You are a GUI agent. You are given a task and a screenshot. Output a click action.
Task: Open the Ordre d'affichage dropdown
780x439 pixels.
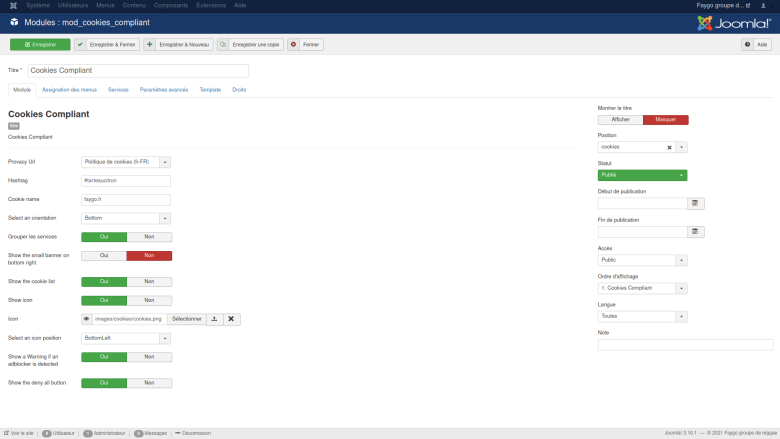click(x=642, y=288)
